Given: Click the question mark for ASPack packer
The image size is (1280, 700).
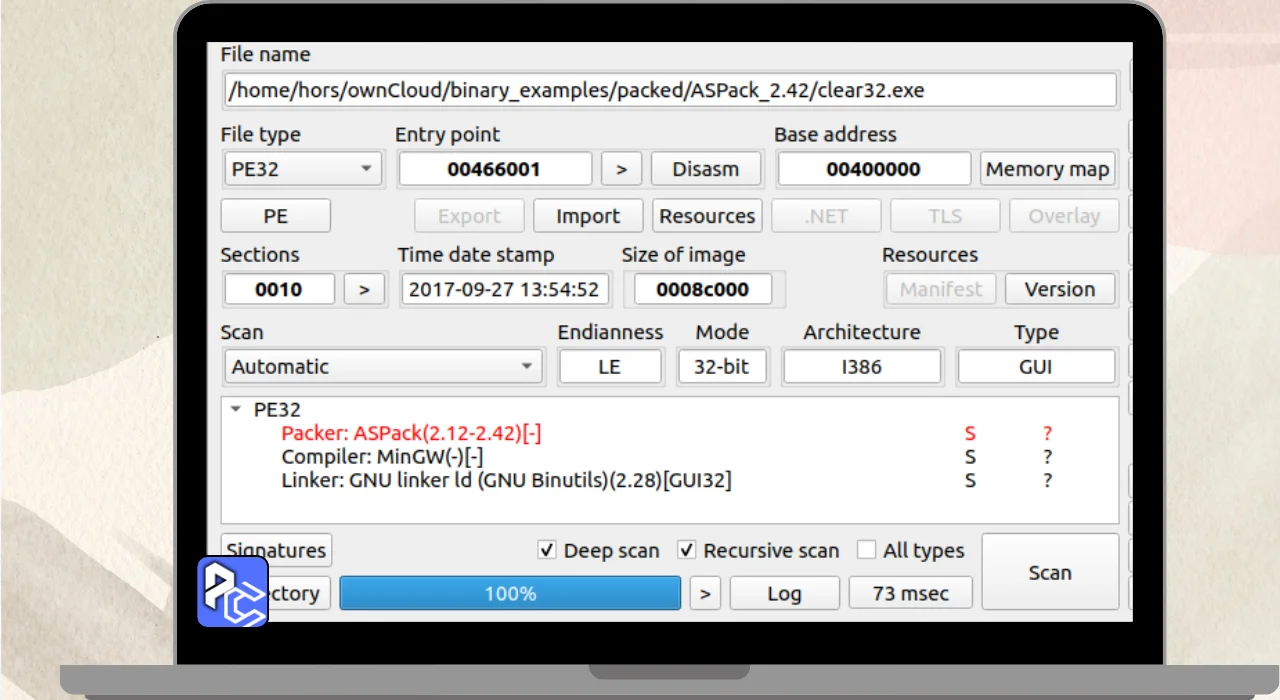Looking at the screenshot, I should coord(1047,433).
